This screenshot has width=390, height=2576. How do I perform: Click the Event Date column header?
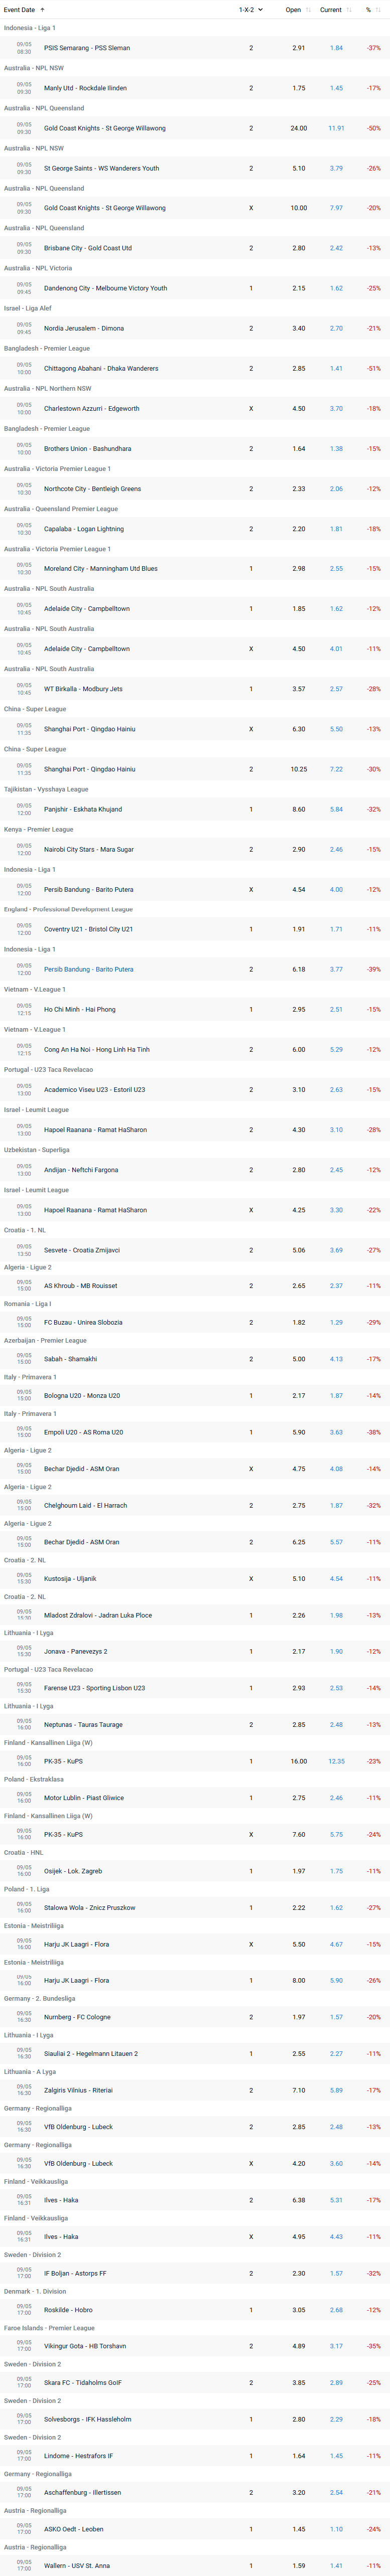(x=19, y=10)
